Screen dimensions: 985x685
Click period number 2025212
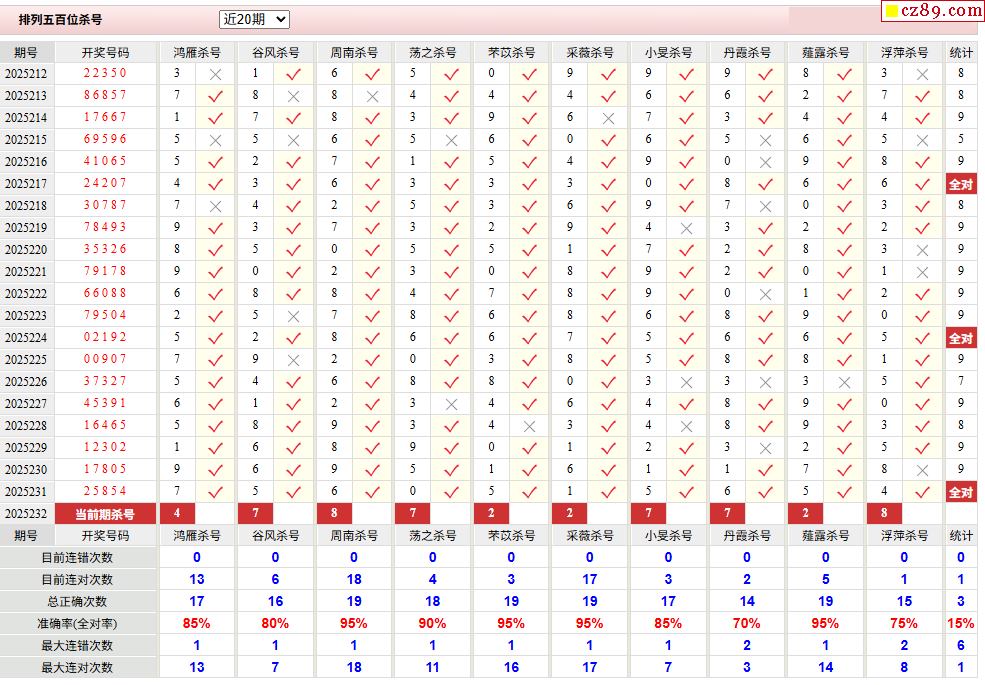pyautogui.click(x=26, y=74)
